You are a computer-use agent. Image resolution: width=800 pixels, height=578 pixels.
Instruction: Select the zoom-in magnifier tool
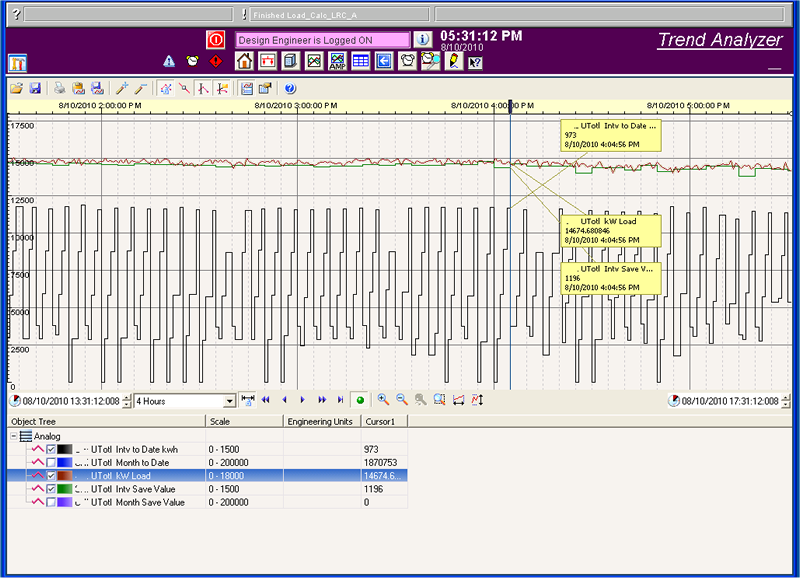pyautogui.click(x=382, y=400)
